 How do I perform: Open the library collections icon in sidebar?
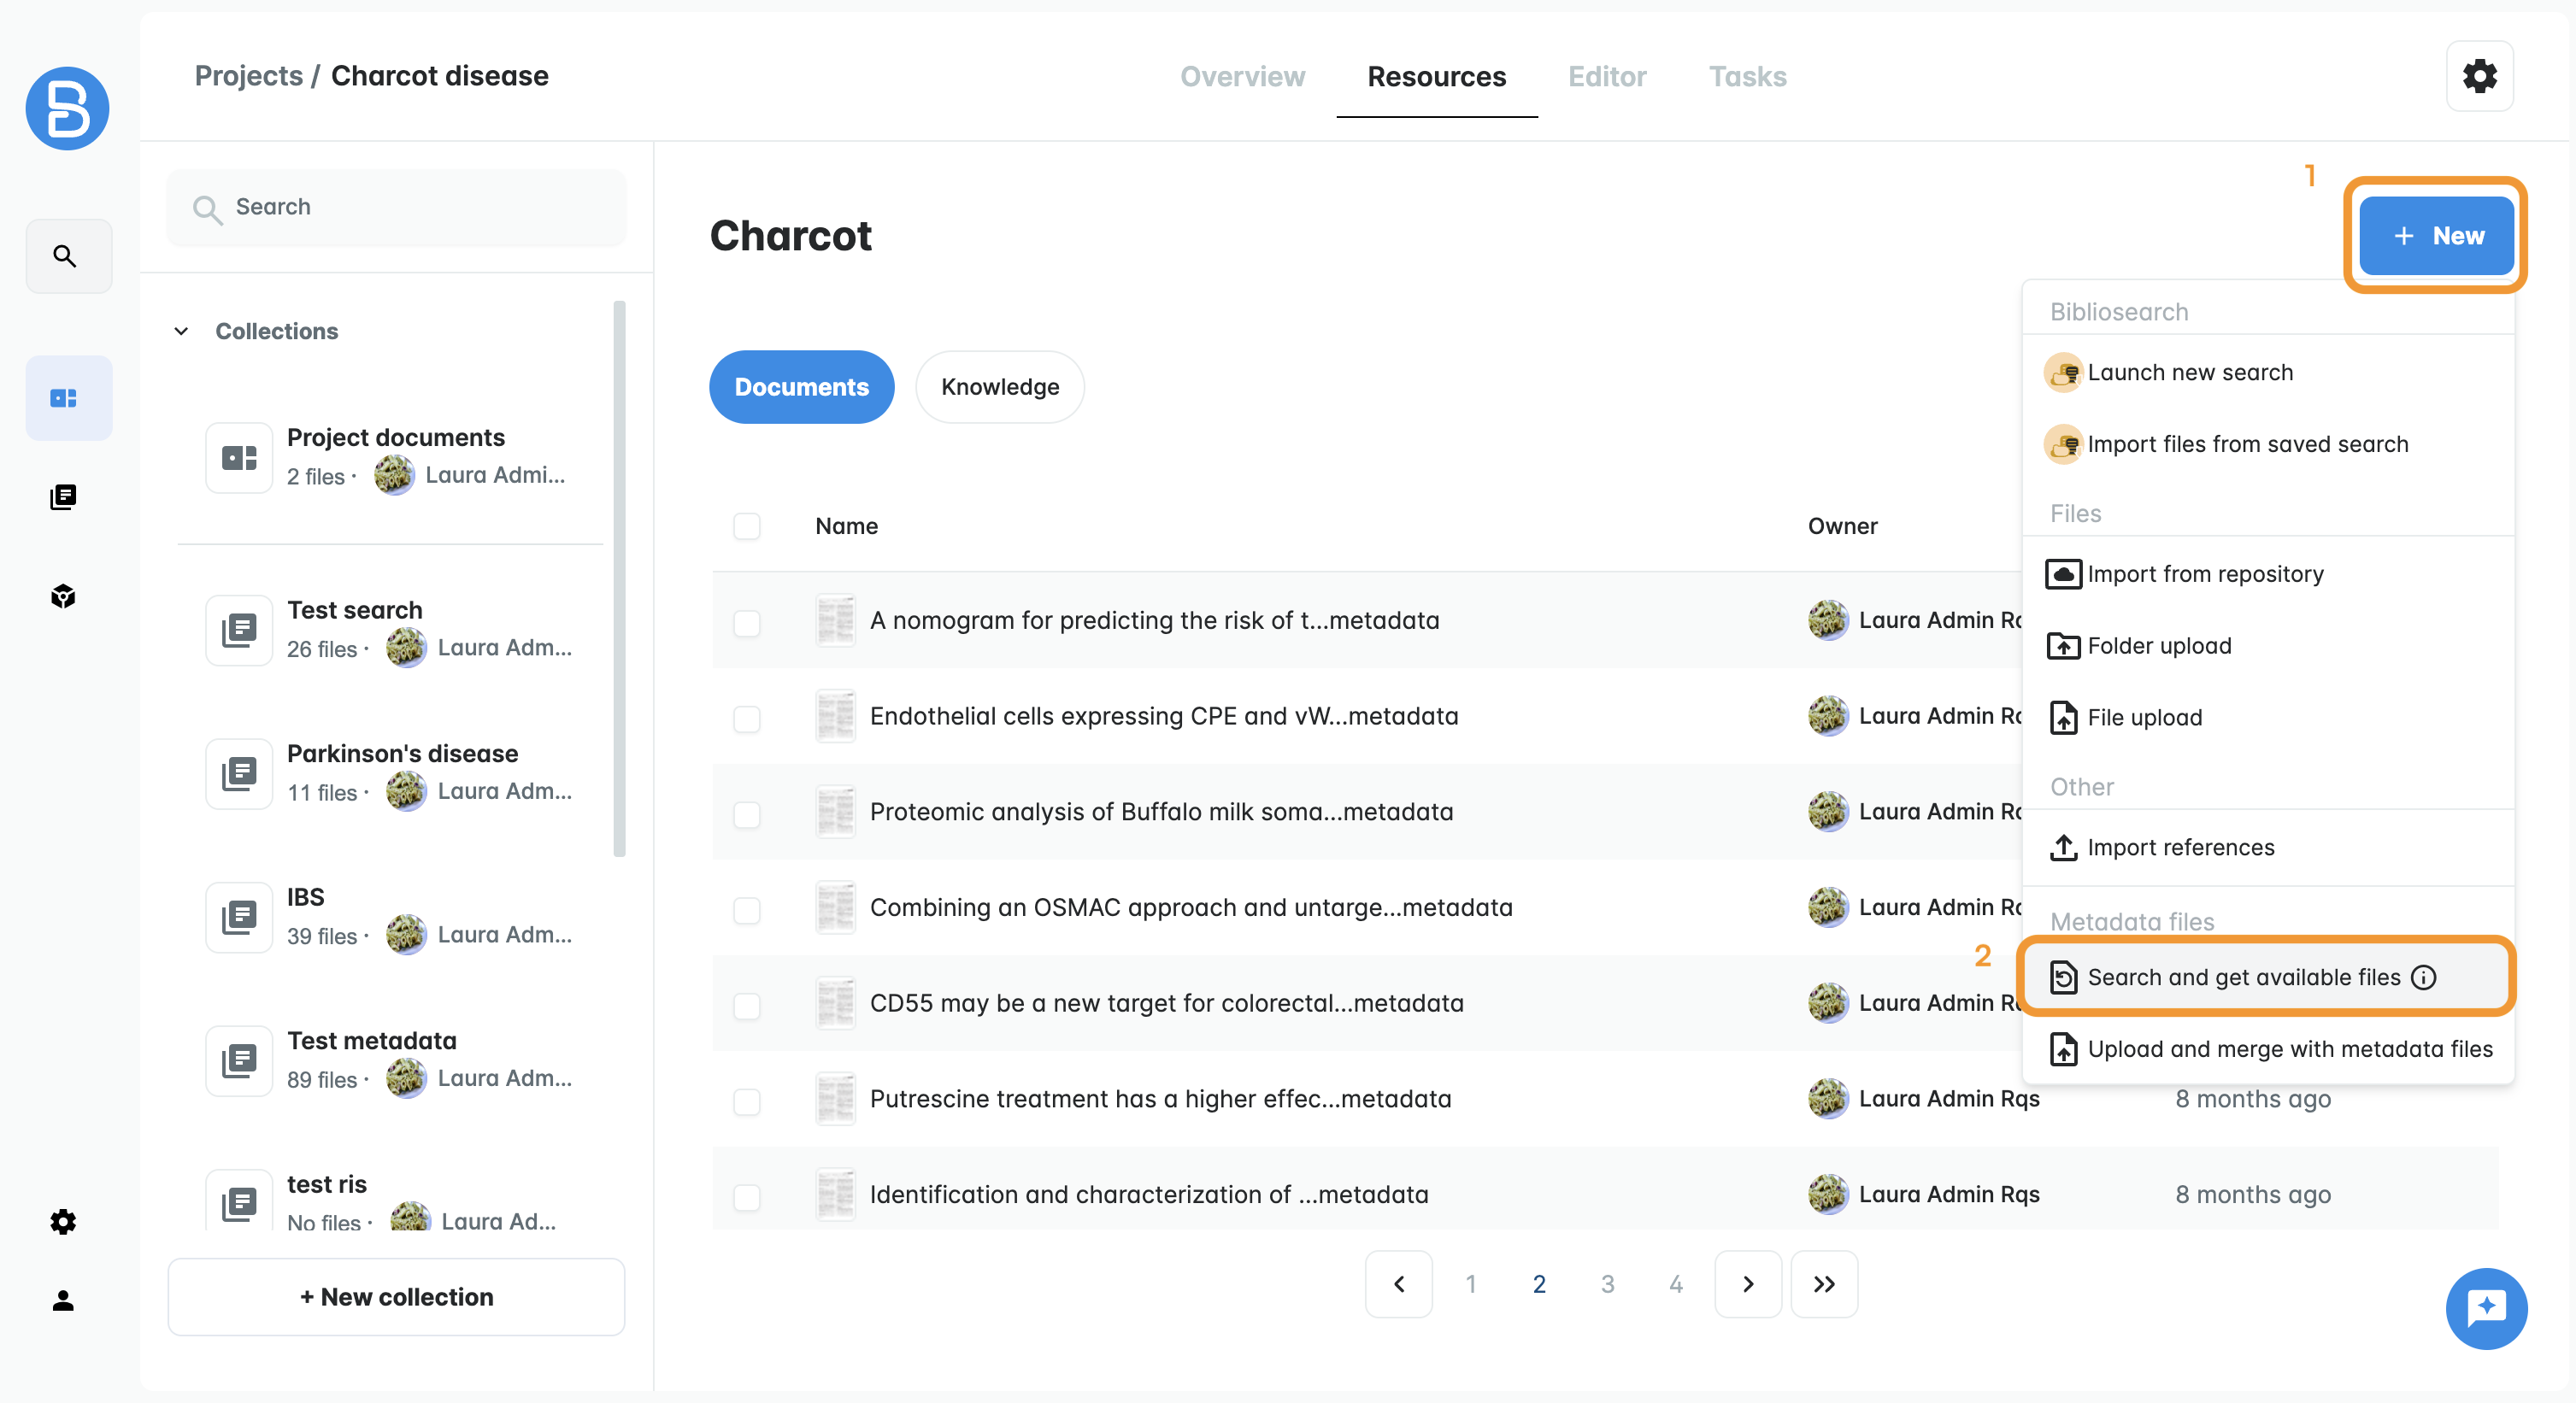63,497
